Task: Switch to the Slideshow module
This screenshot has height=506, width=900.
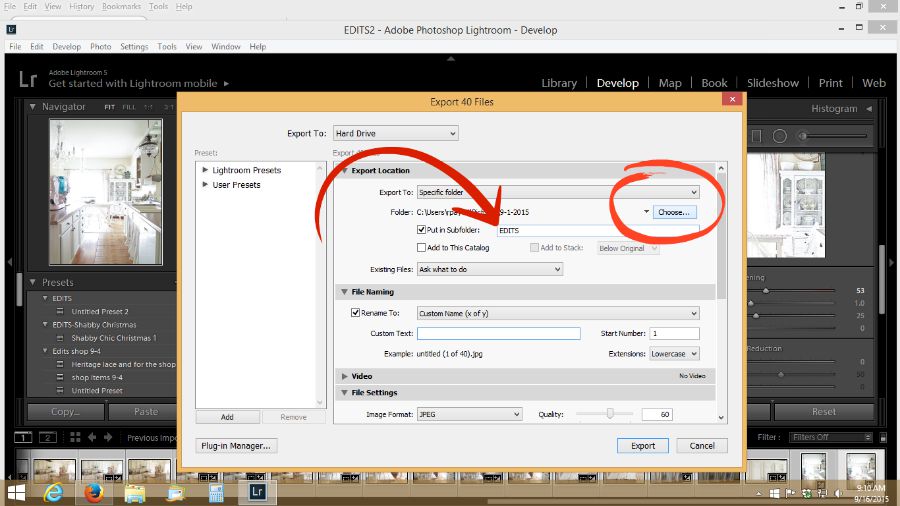Action: (x=773, y=83)
